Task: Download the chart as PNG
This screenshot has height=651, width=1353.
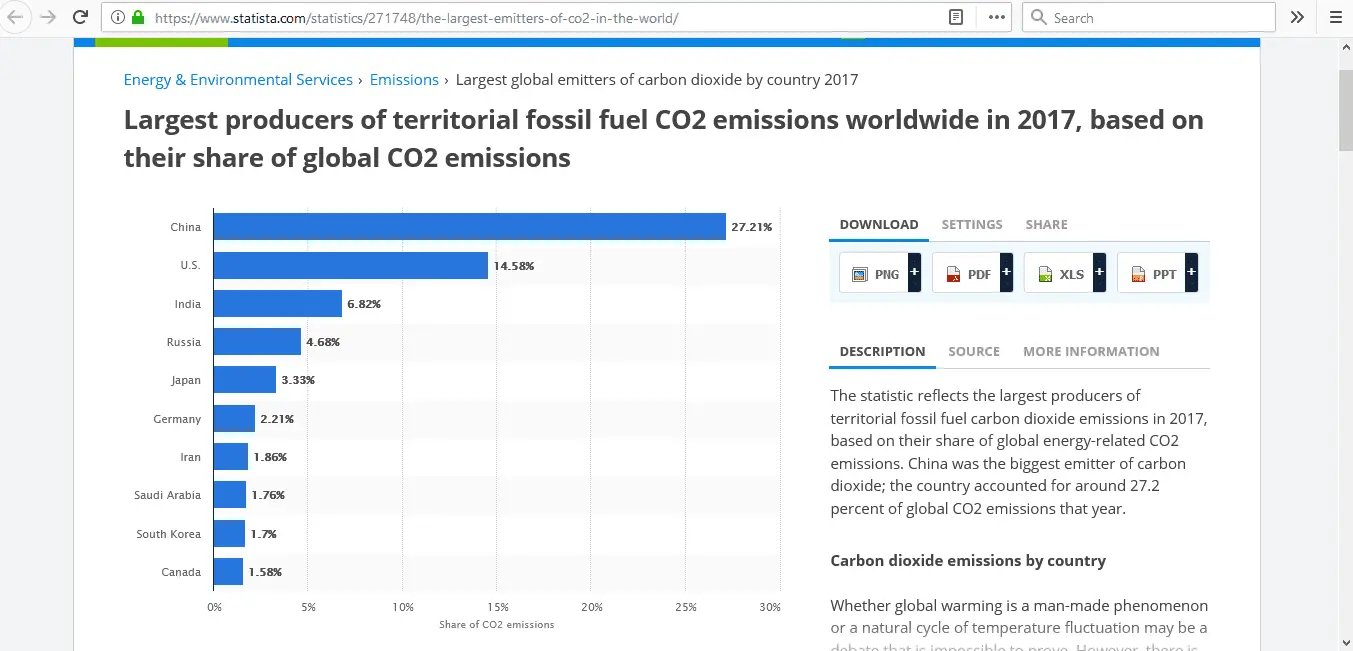Action: pos(876,273)
